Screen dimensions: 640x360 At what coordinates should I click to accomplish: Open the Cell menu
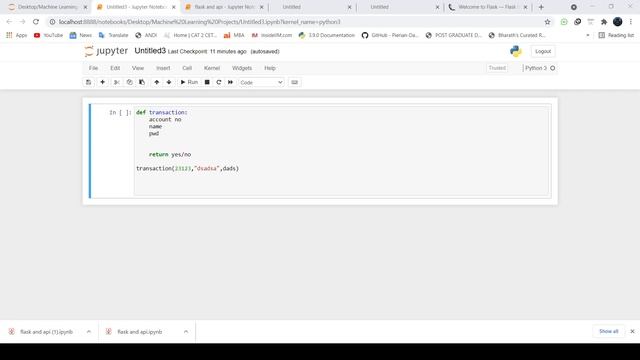coord(187,68)
